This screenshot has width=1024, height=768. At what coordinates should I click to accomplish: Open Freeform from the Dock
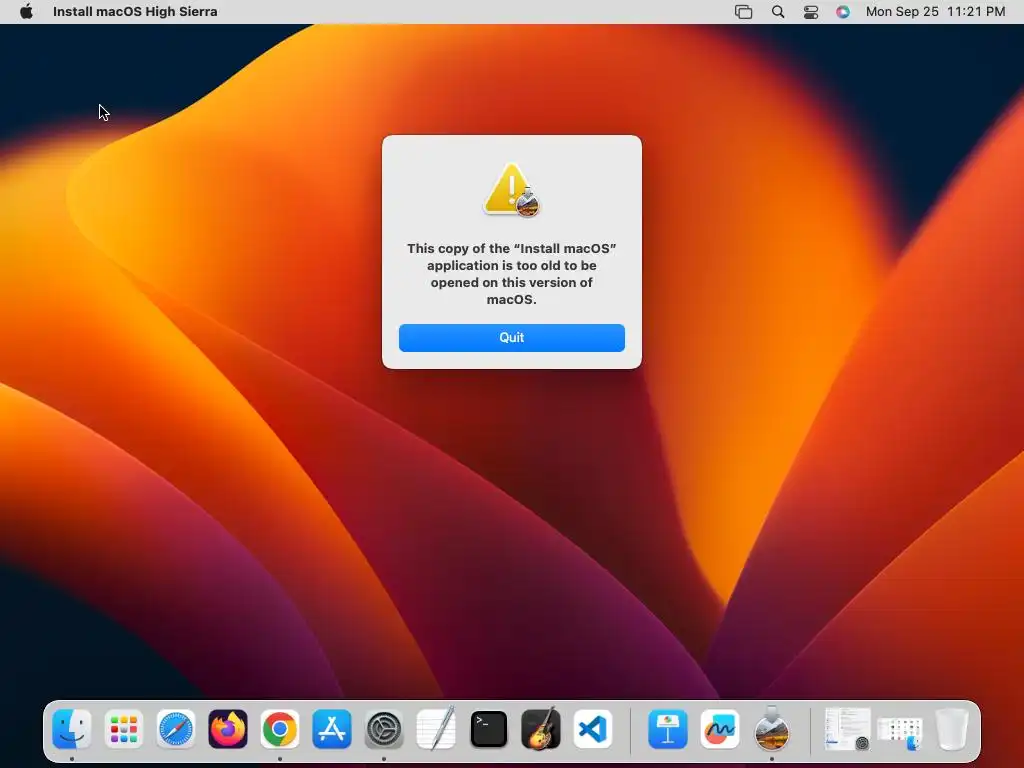(720, 729)
